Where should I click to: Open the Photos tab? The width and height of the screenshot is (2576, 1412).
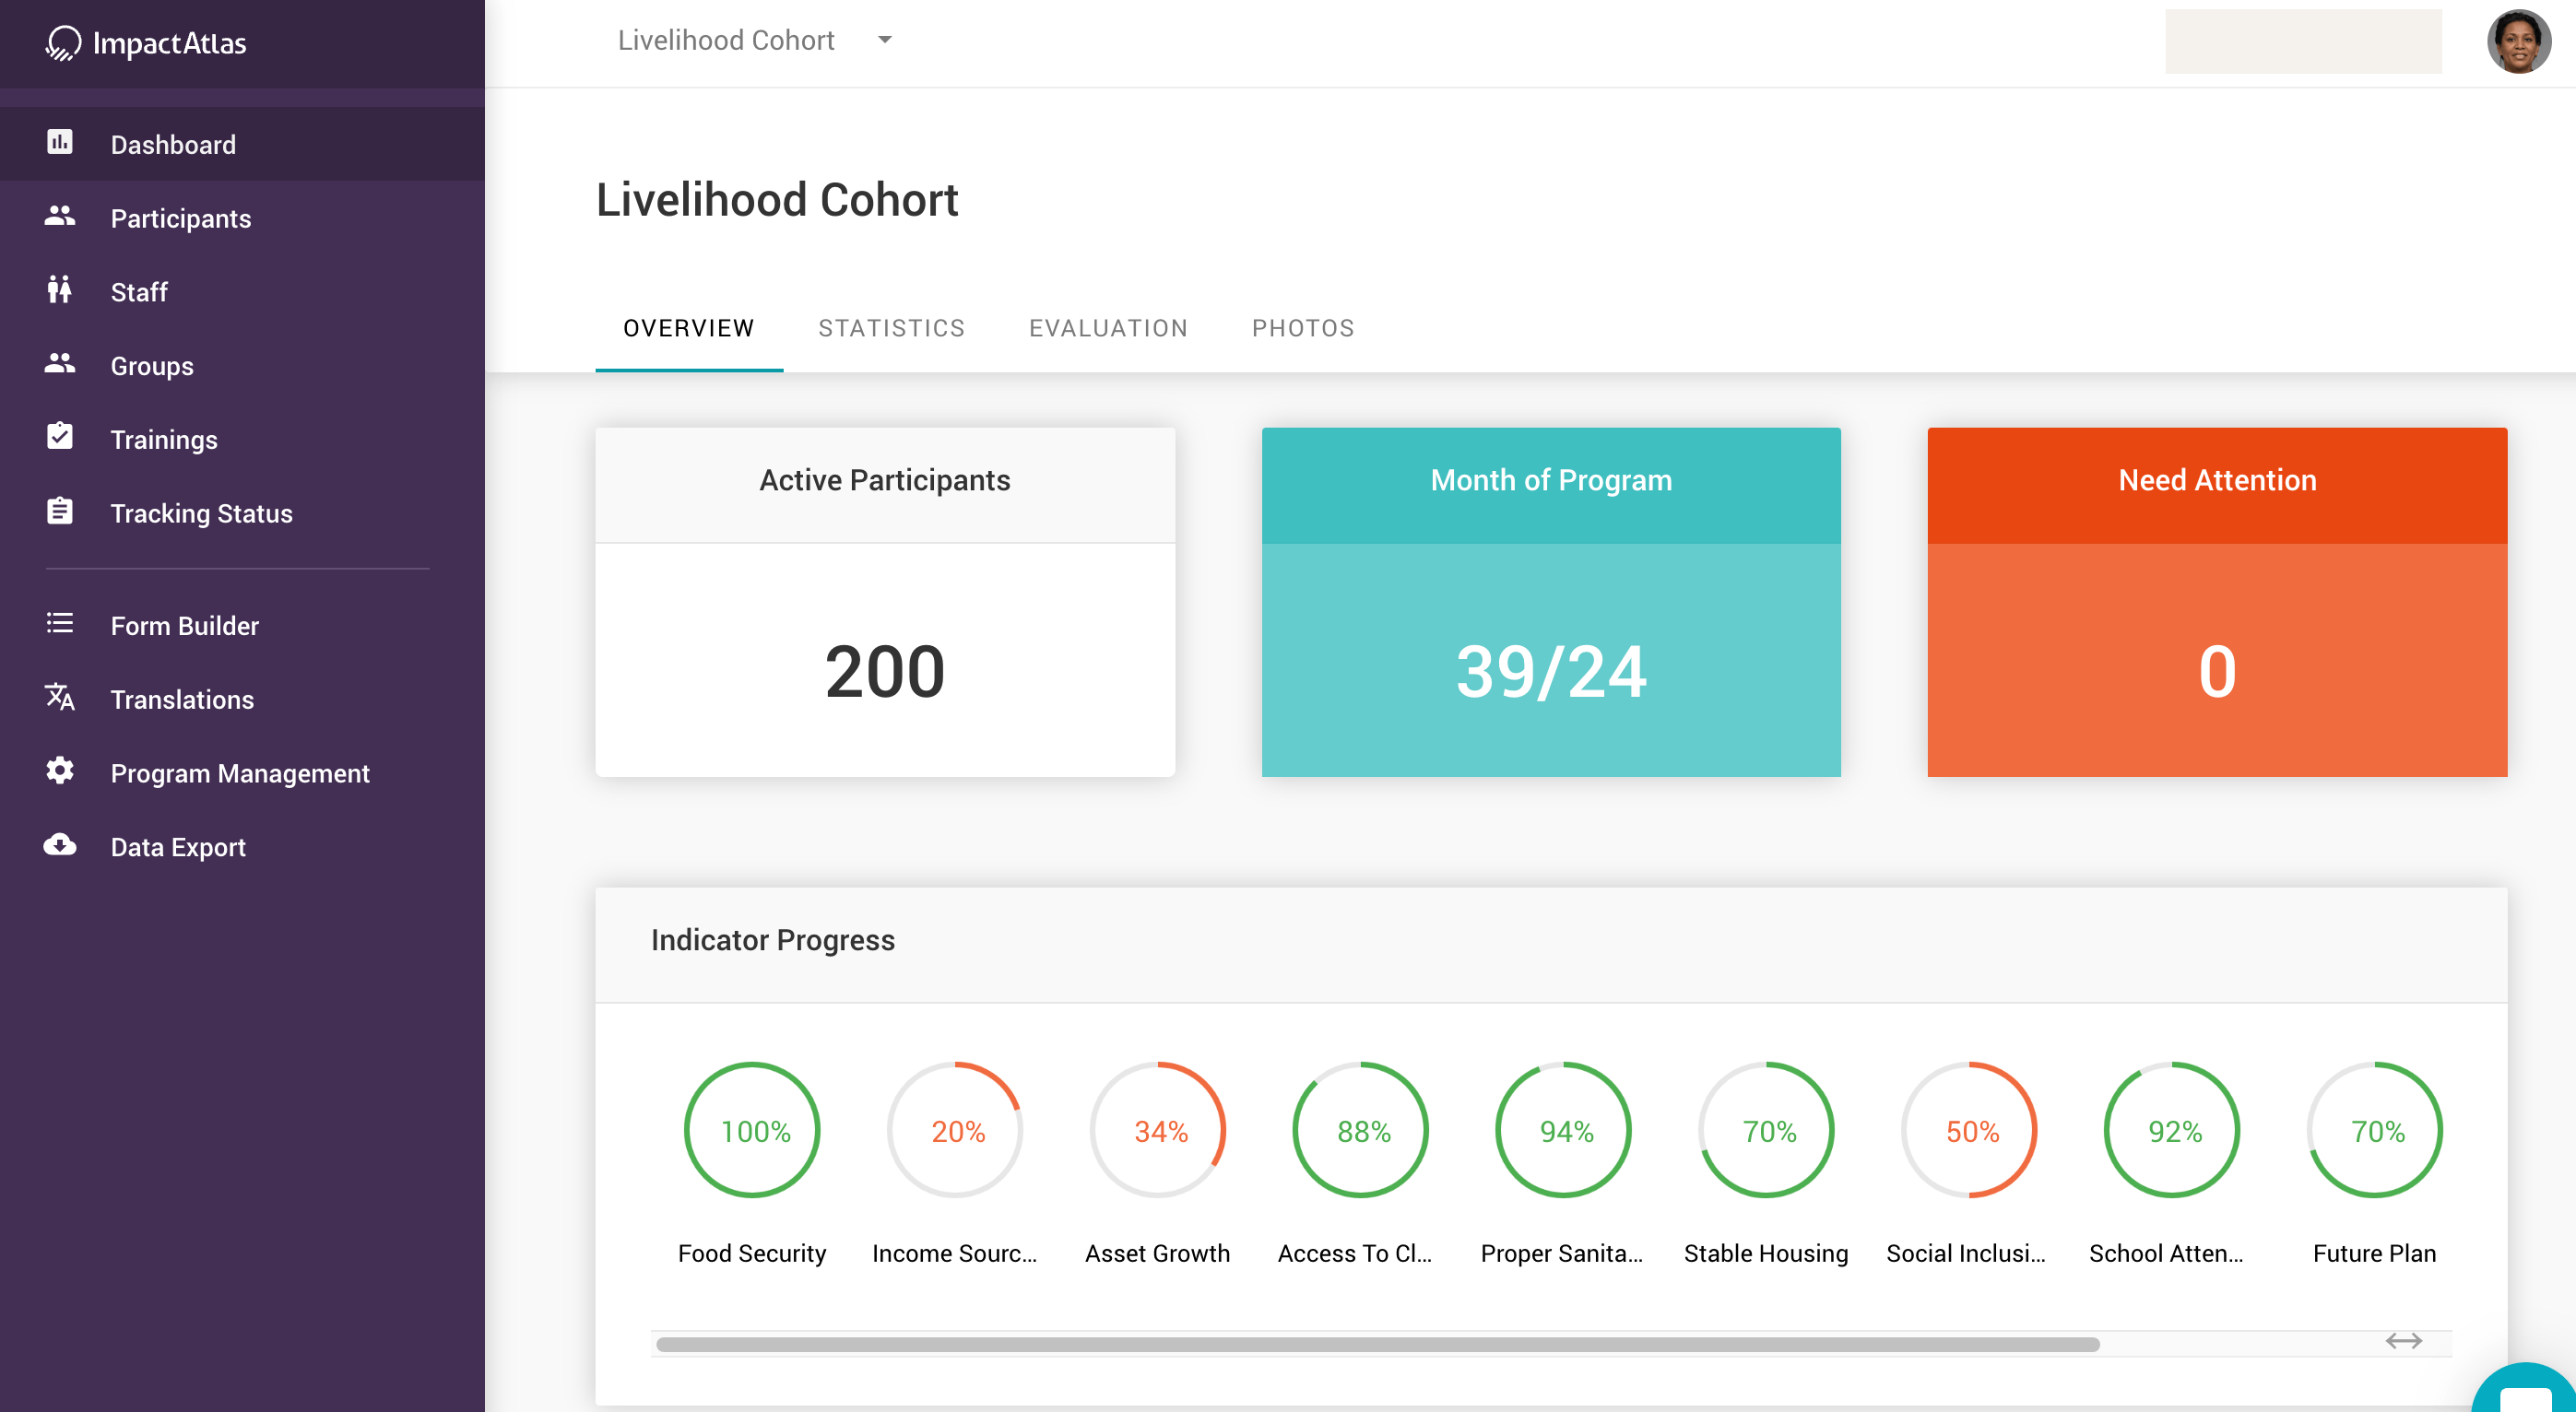1302,328
